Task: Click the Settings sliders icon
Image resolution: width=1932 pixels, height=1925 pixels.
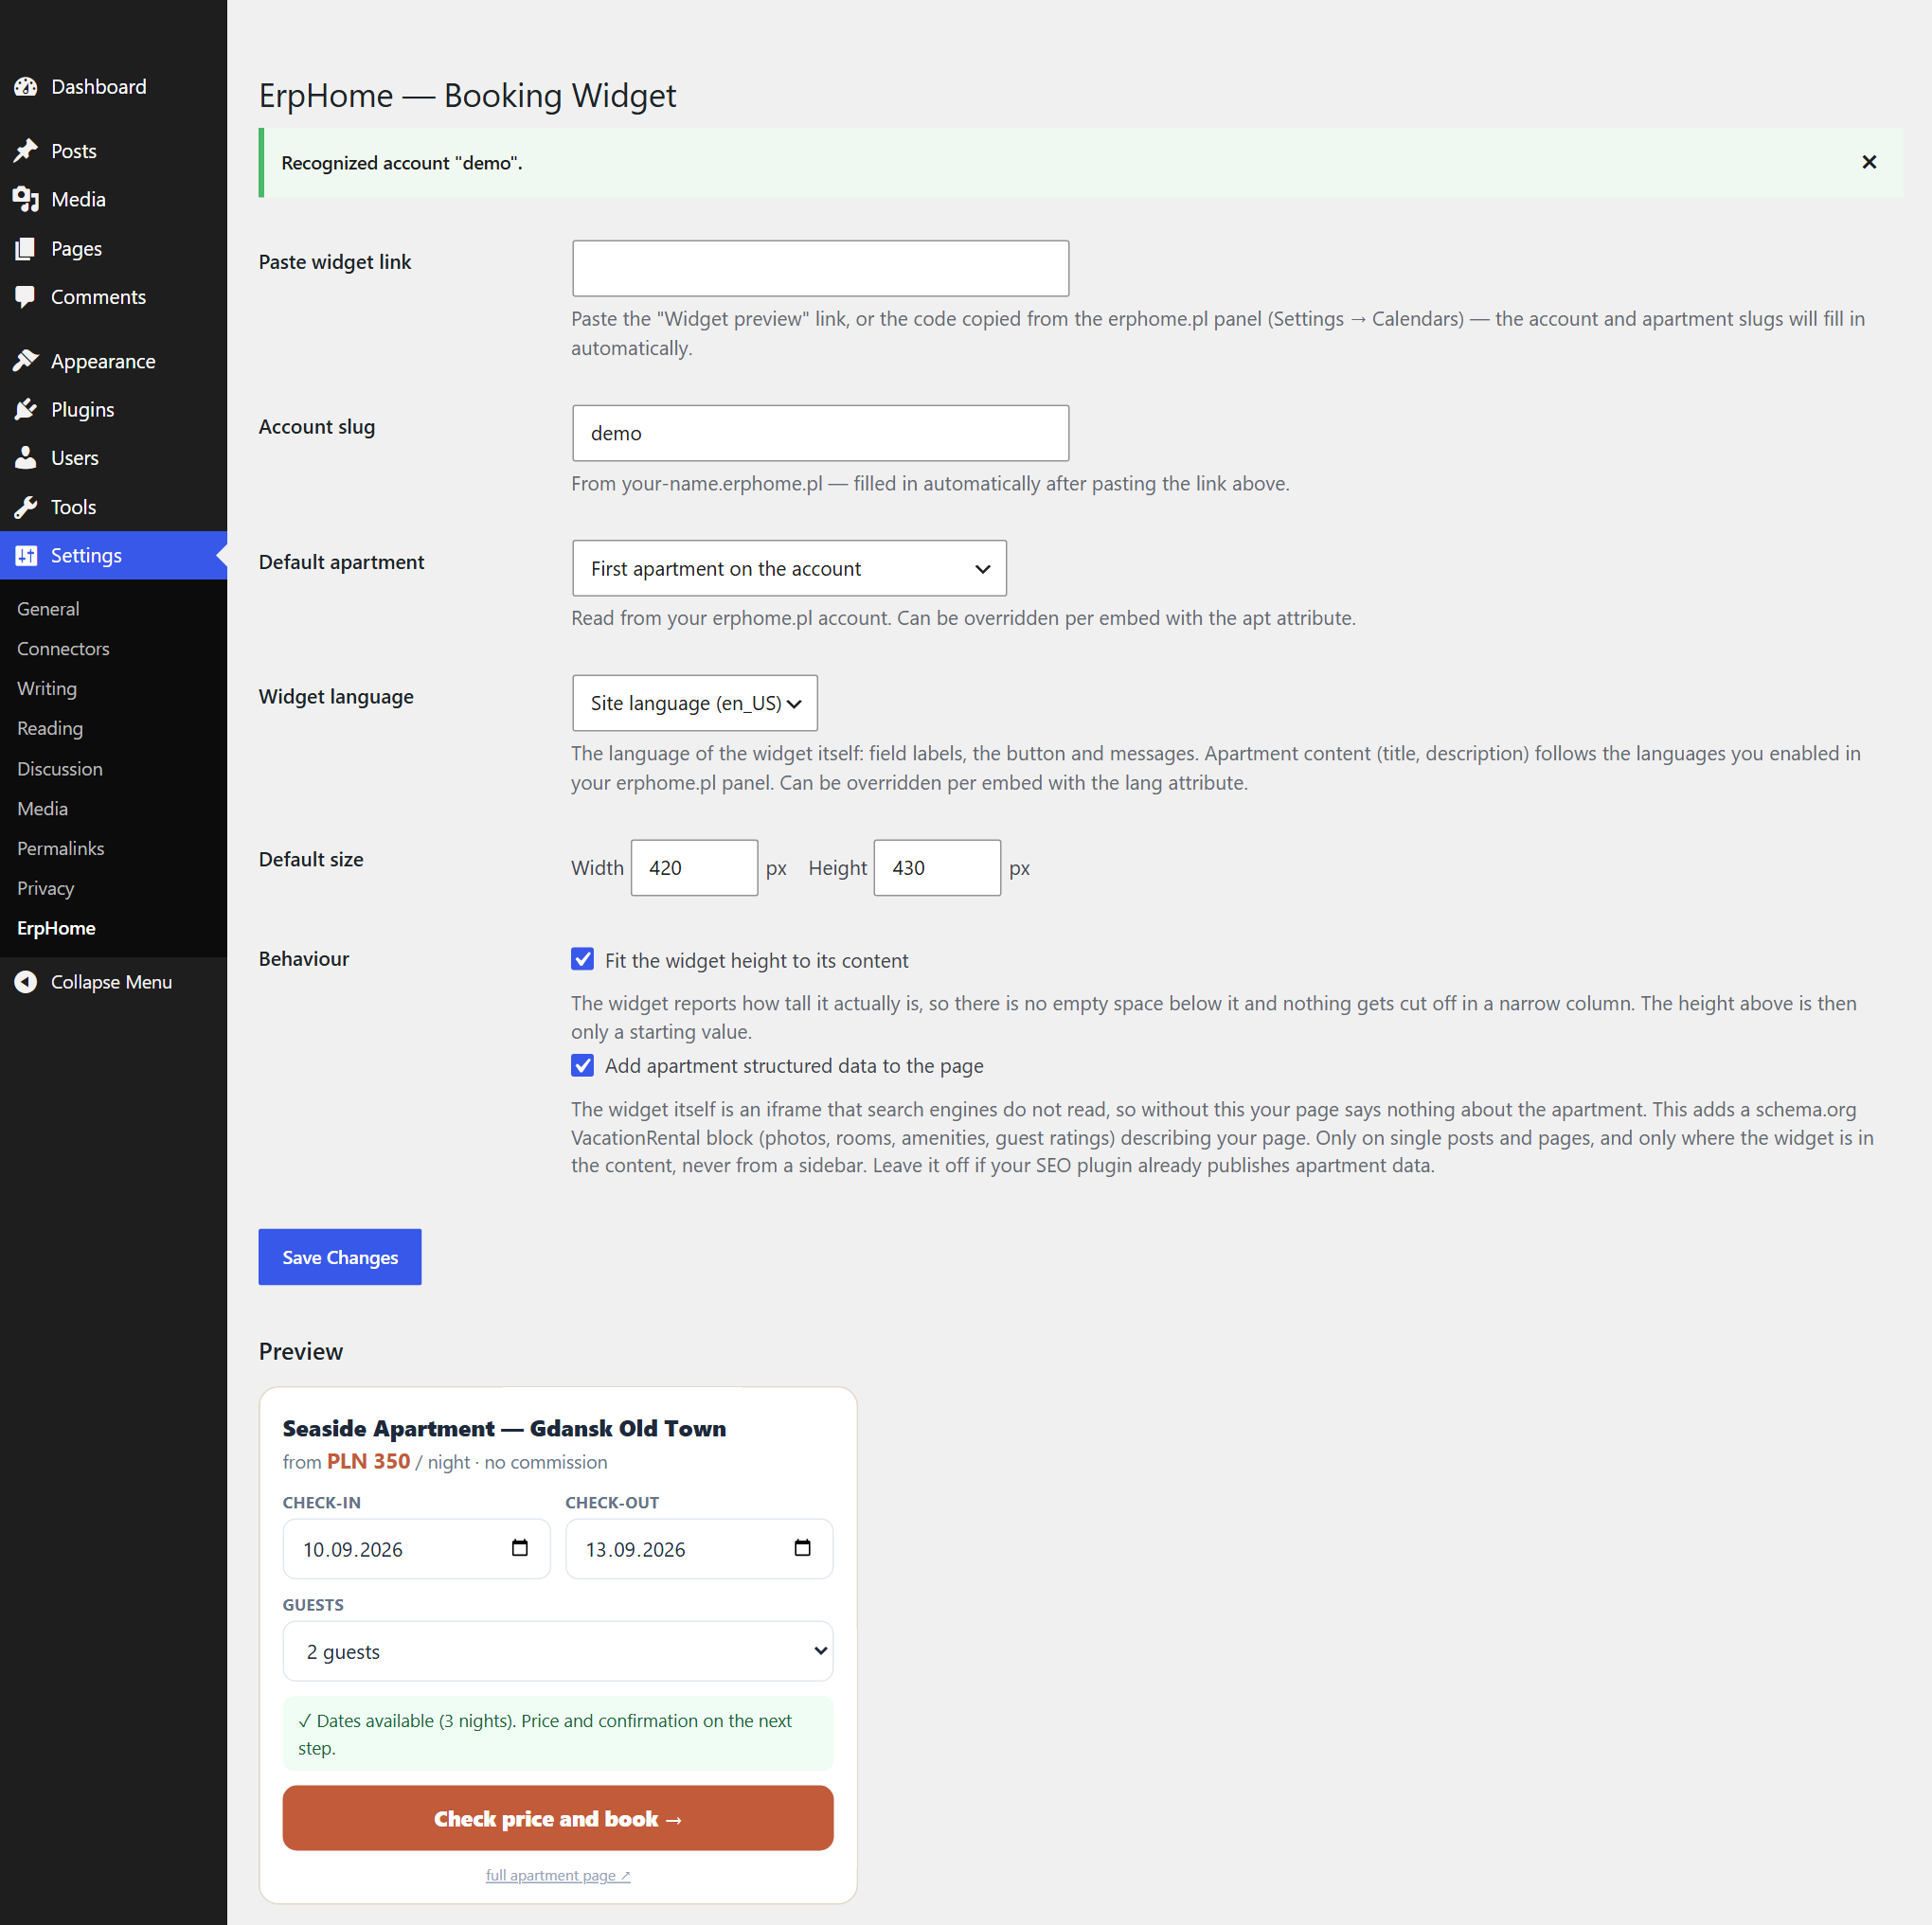Action: tap(26, 555)
